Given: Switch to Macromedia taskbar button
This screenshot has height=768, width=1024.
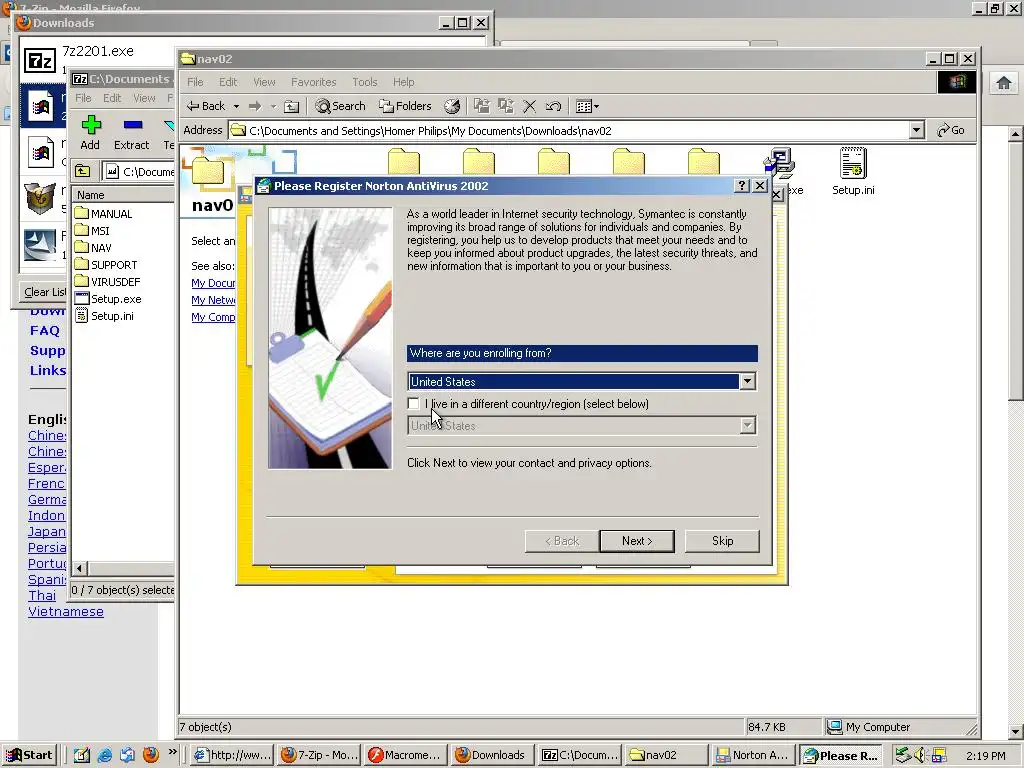Looking at the screenshot, I should click(x=406, y=755).
